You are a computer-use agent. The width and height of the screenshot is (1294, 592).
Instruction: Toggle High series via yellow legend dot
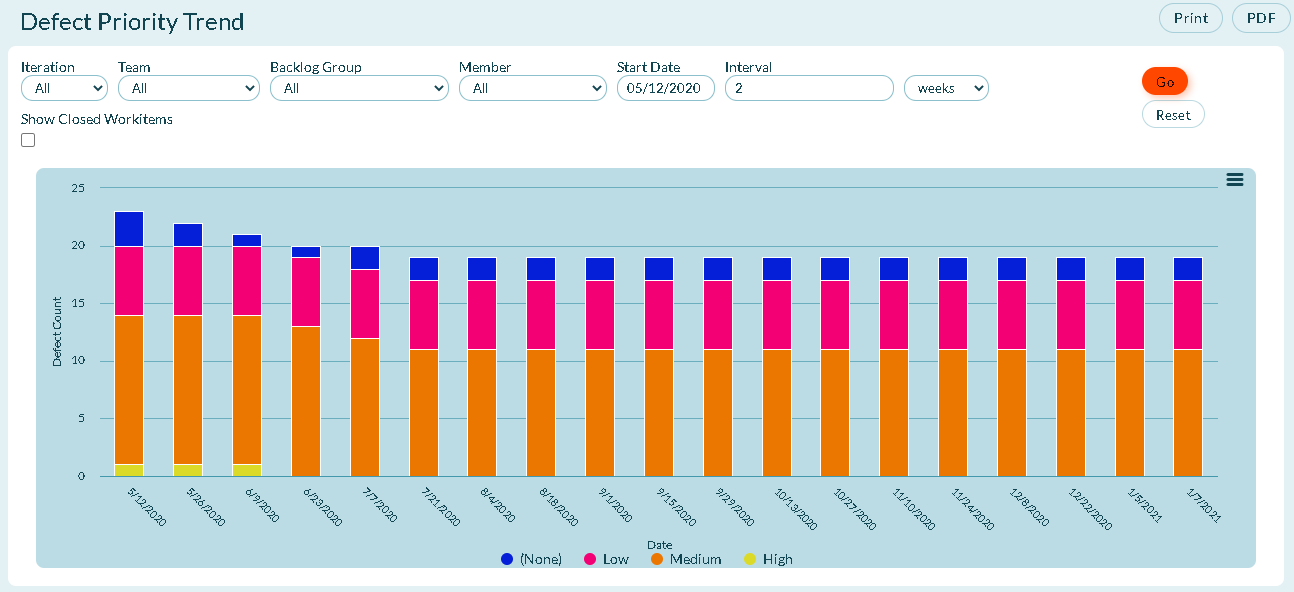click(750, 559)
